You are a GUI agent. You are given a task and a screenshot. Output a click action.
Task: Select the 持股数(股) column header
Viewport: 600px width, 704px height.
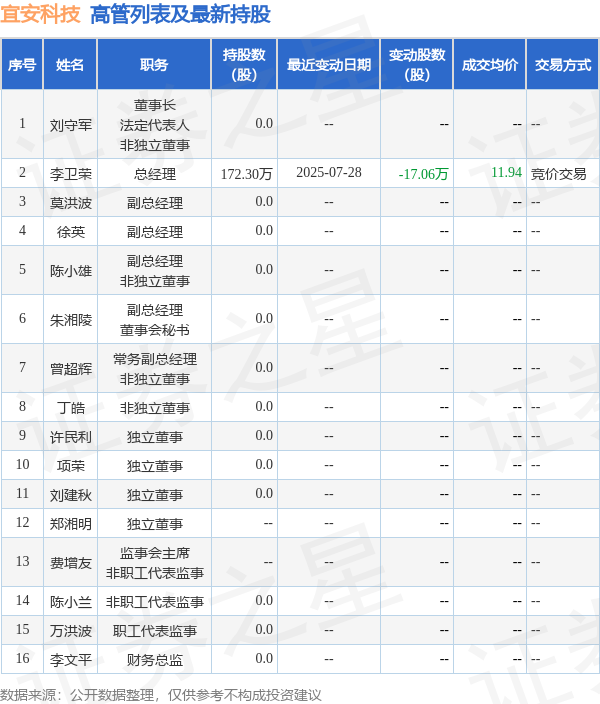click(x=244, y=65)
